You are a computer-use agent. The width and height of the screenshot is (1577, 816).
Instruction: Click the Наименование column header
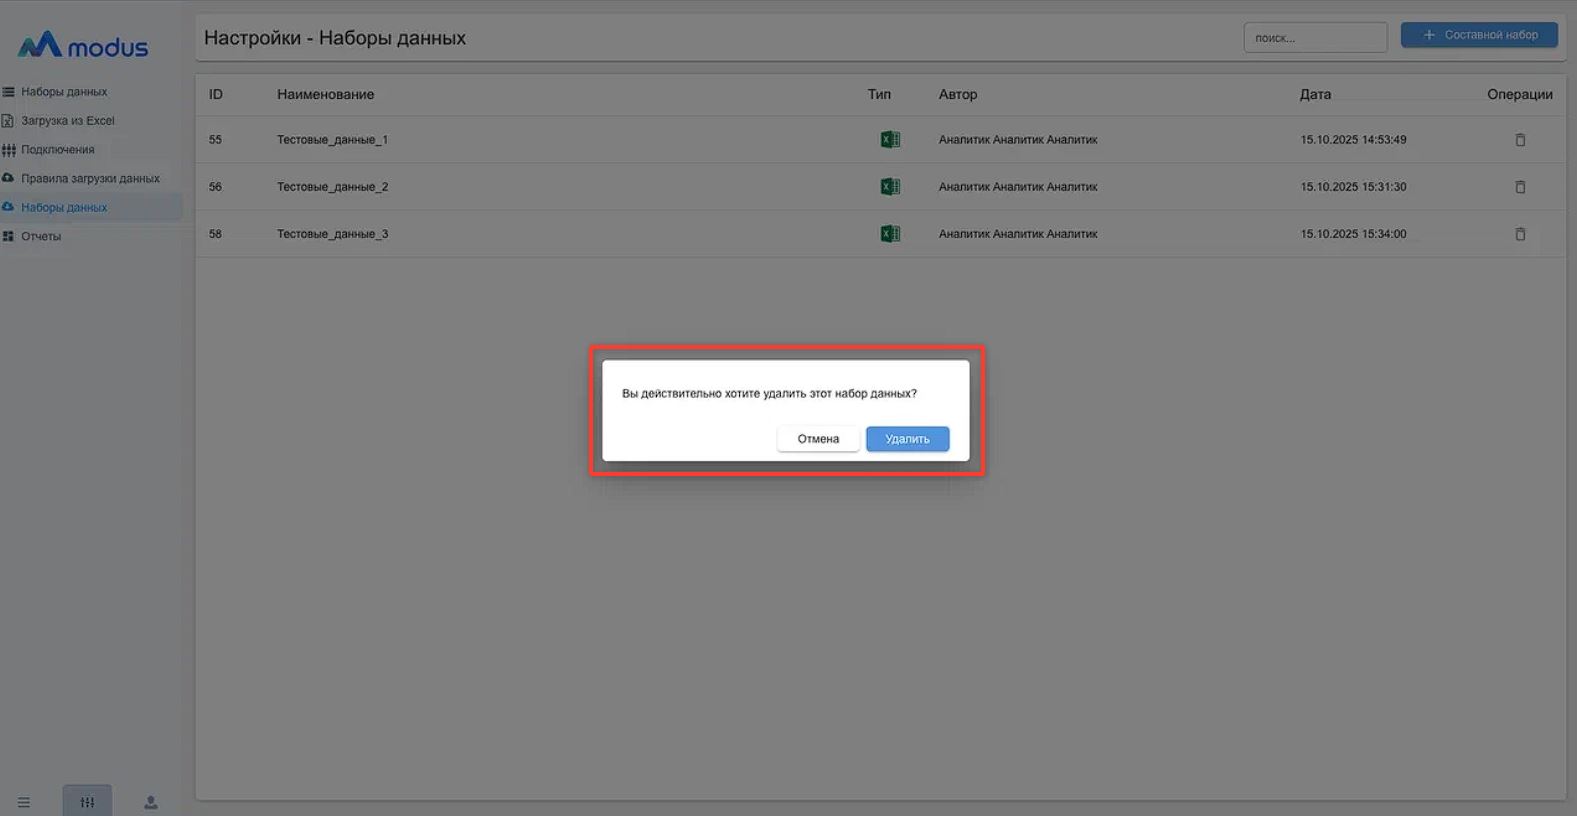coord(325,94)
